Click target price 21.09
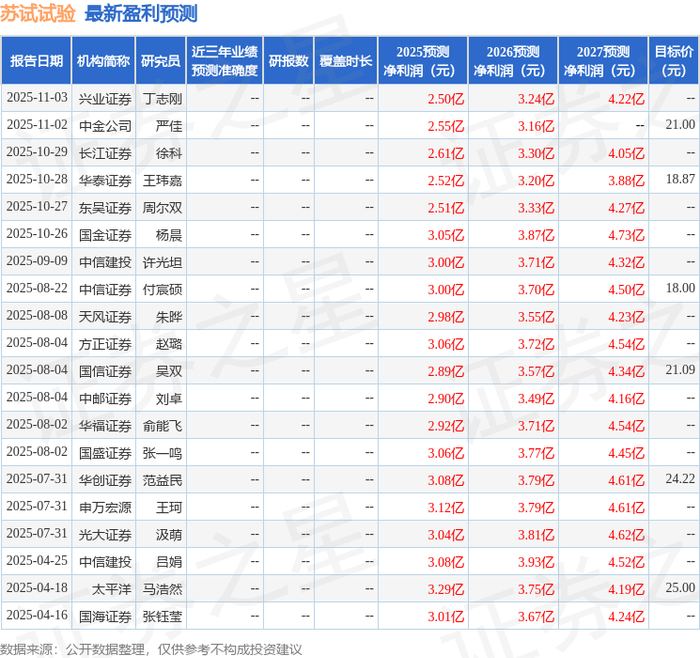Screen dimensions: 700x658 click(x=680, y=370)
